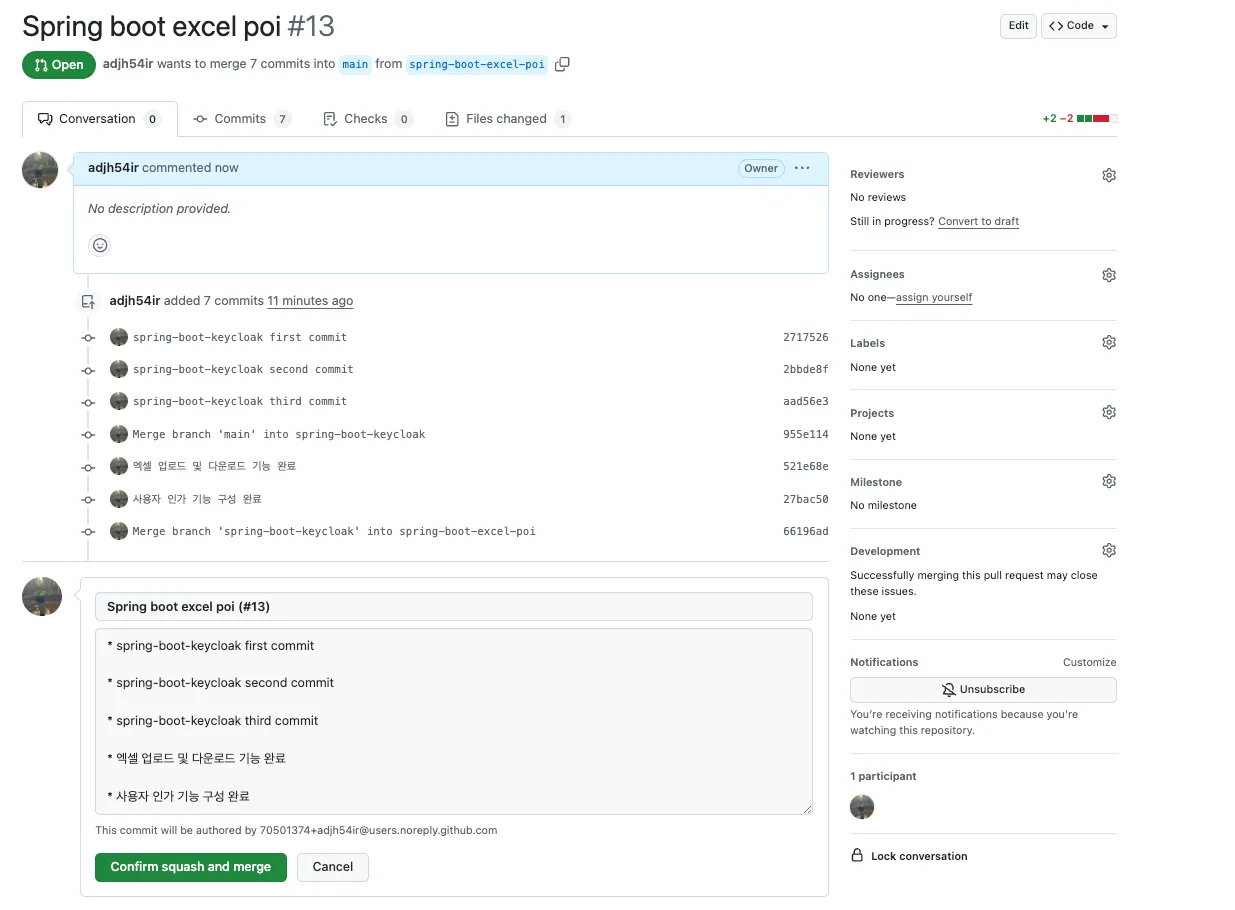Viewport: 1235px width, 910px height.
Task: Open the spring-boot-excel-poi head branch link
Action: (477, 64)
